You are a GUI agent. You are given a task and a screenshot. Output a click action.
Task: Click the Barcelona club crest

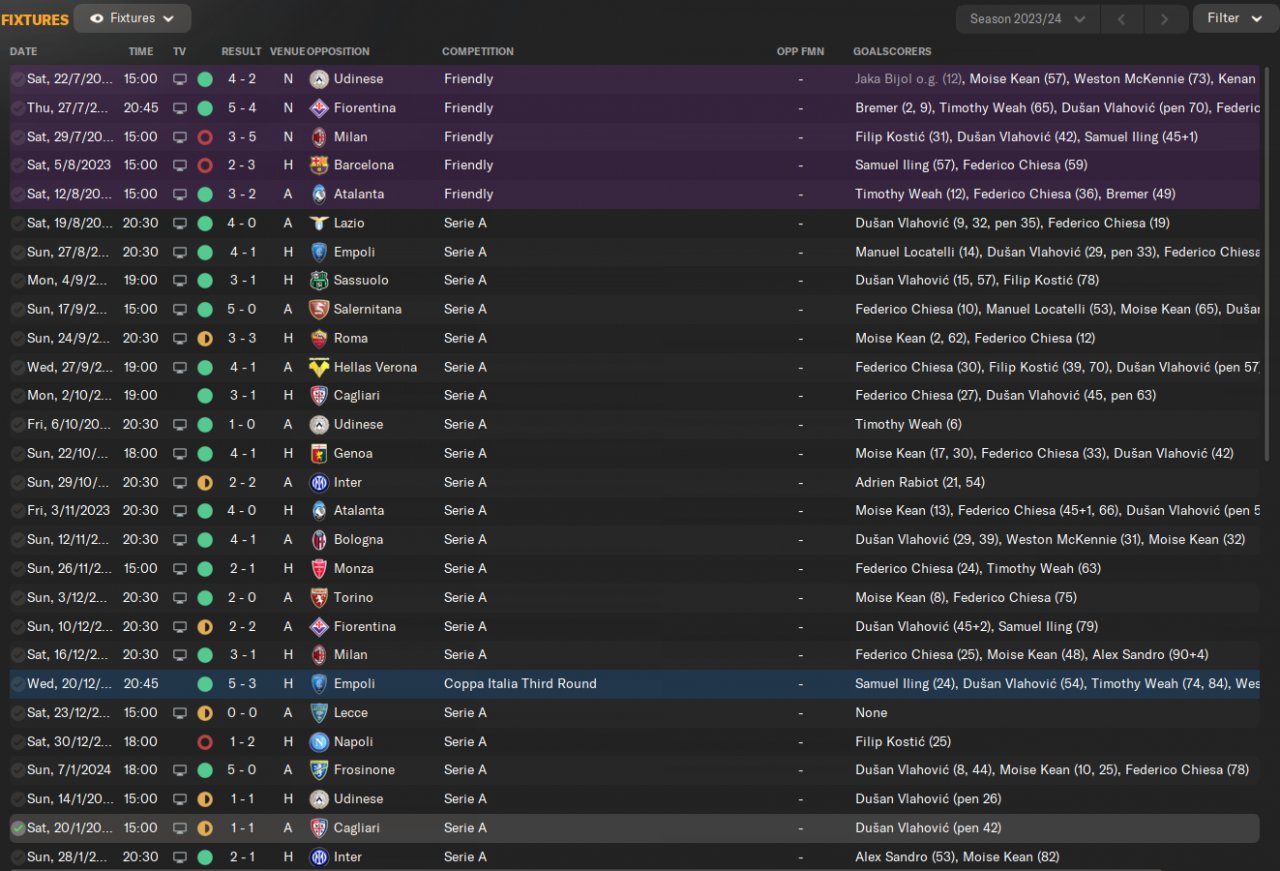click(x=319, y=165)
